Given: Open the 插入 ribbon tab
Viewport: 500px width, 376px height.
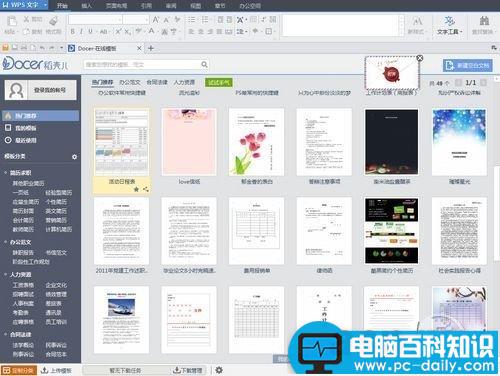Looking at the screenshot, I should point(86,6).
